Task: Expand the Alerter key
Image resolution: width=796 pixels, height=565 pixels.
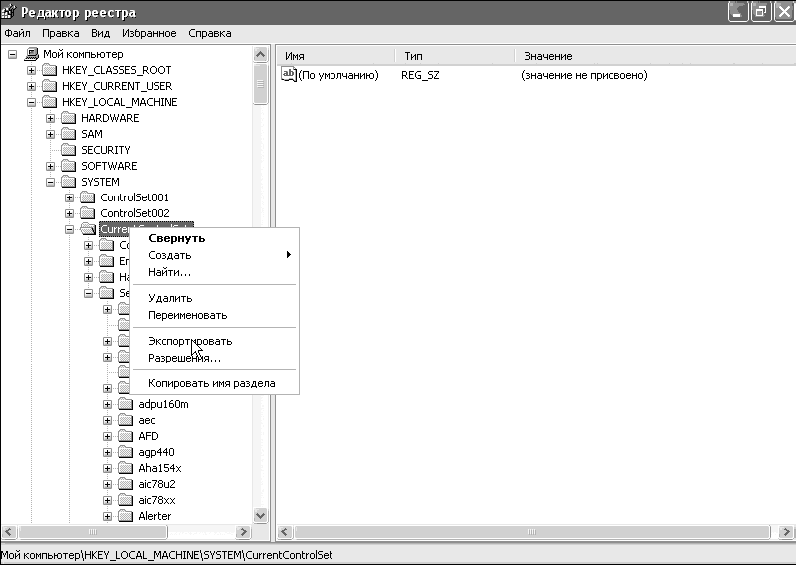Action: 107,516
